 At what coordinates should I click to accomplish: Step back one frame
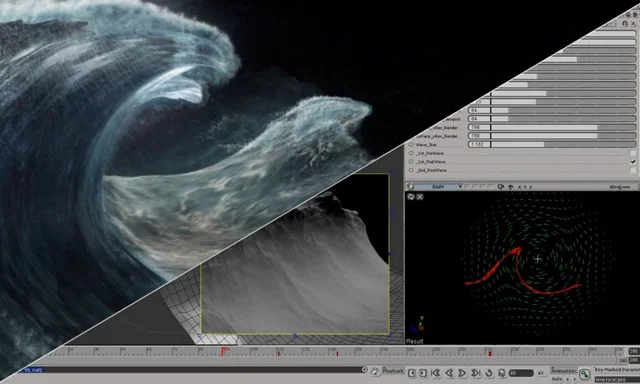pyautogui.click(x=411, y=373)
